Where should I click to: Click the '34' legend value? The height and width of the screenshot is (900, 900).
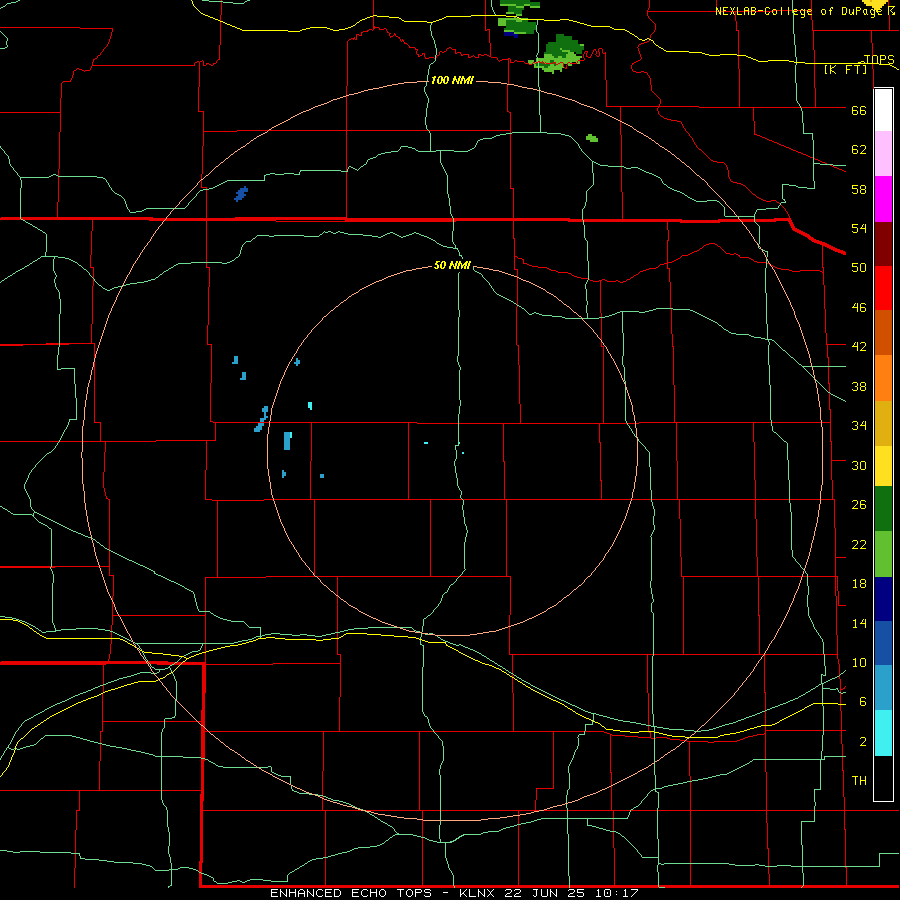pyautogui.click(x=859, y=426)
